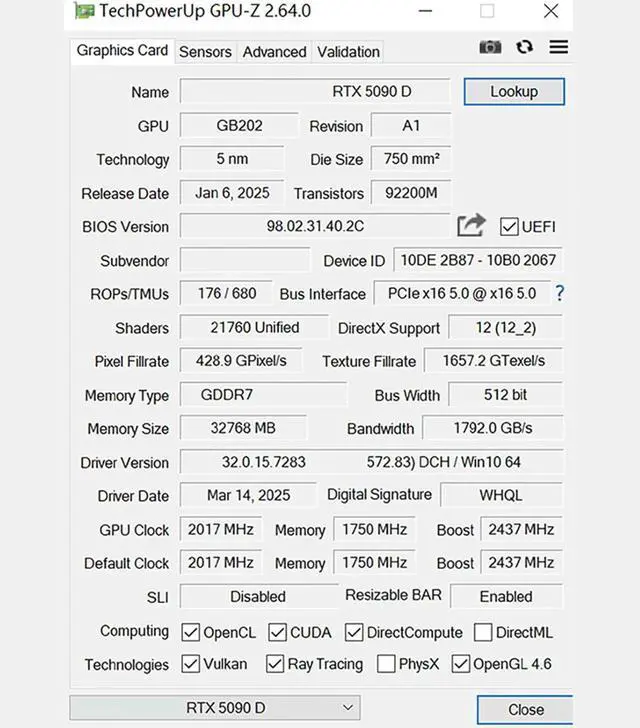Click the Name field showing RTX 5090 D

pyautogui.click(x=315, y=92)
